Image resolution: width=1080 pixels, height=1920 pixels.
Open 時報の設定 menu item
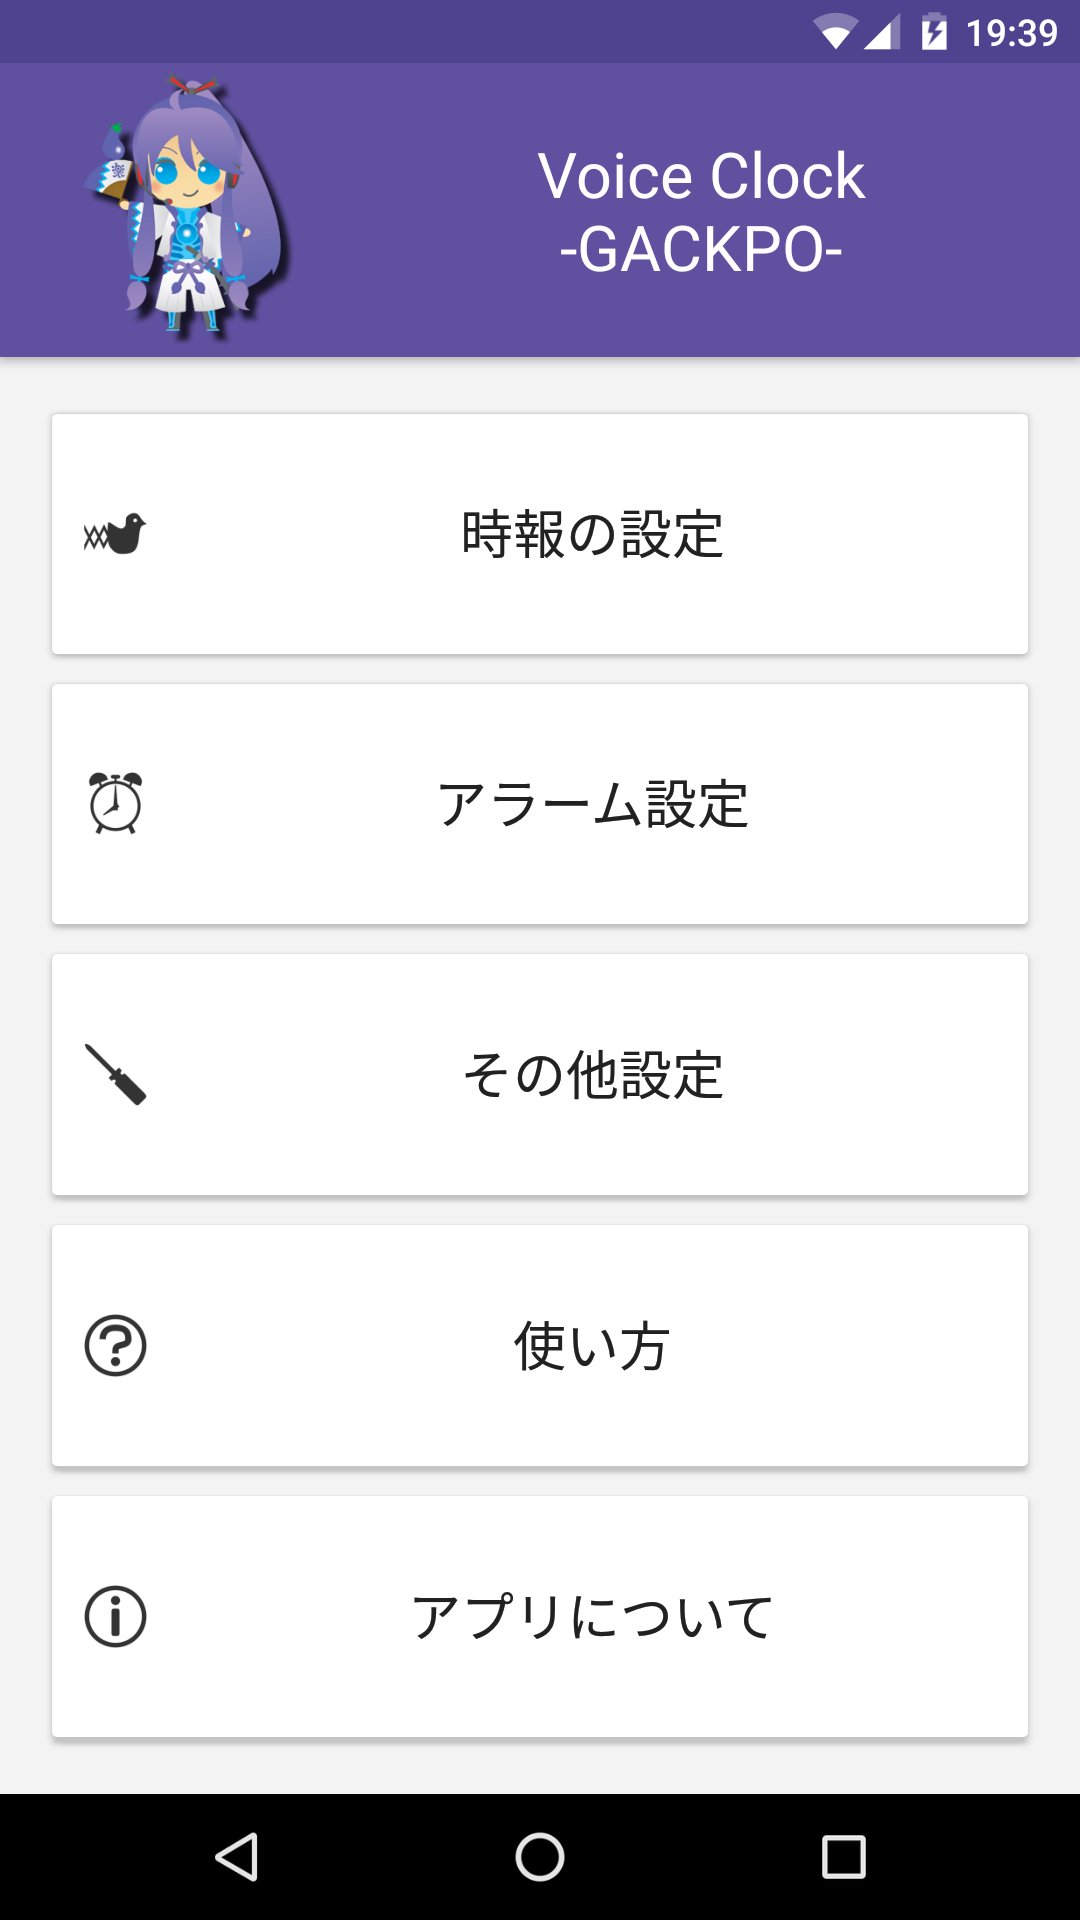pyautogui.click(x=592, y=534)
